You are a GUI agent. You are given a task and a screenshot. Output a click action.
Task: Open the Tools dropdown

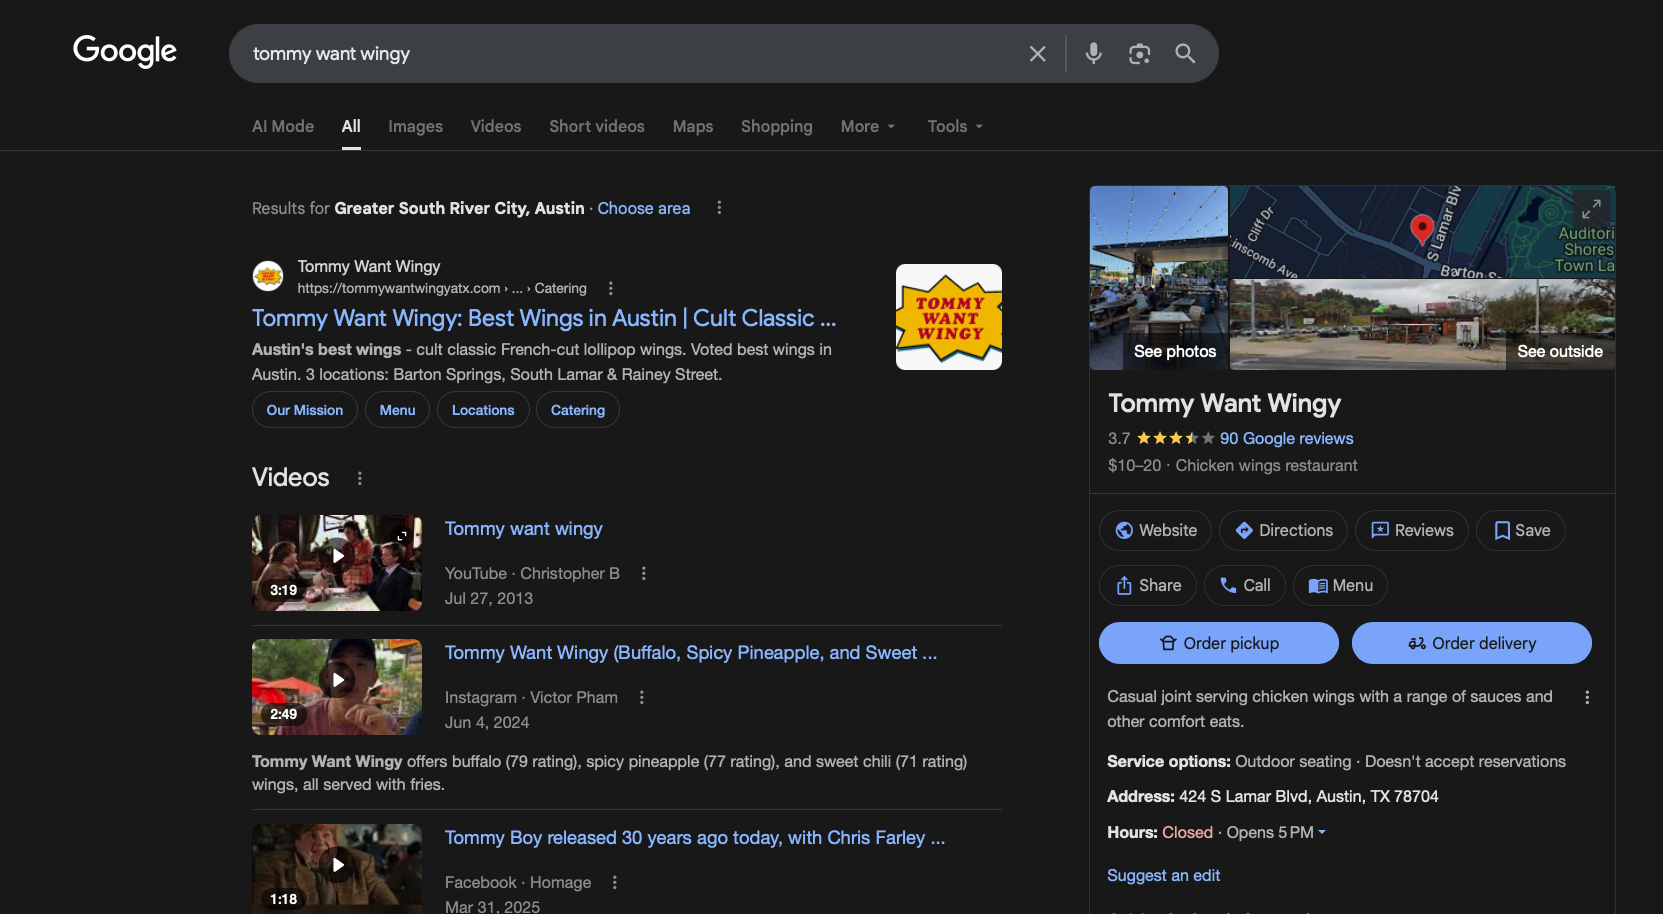click(953, 126)
